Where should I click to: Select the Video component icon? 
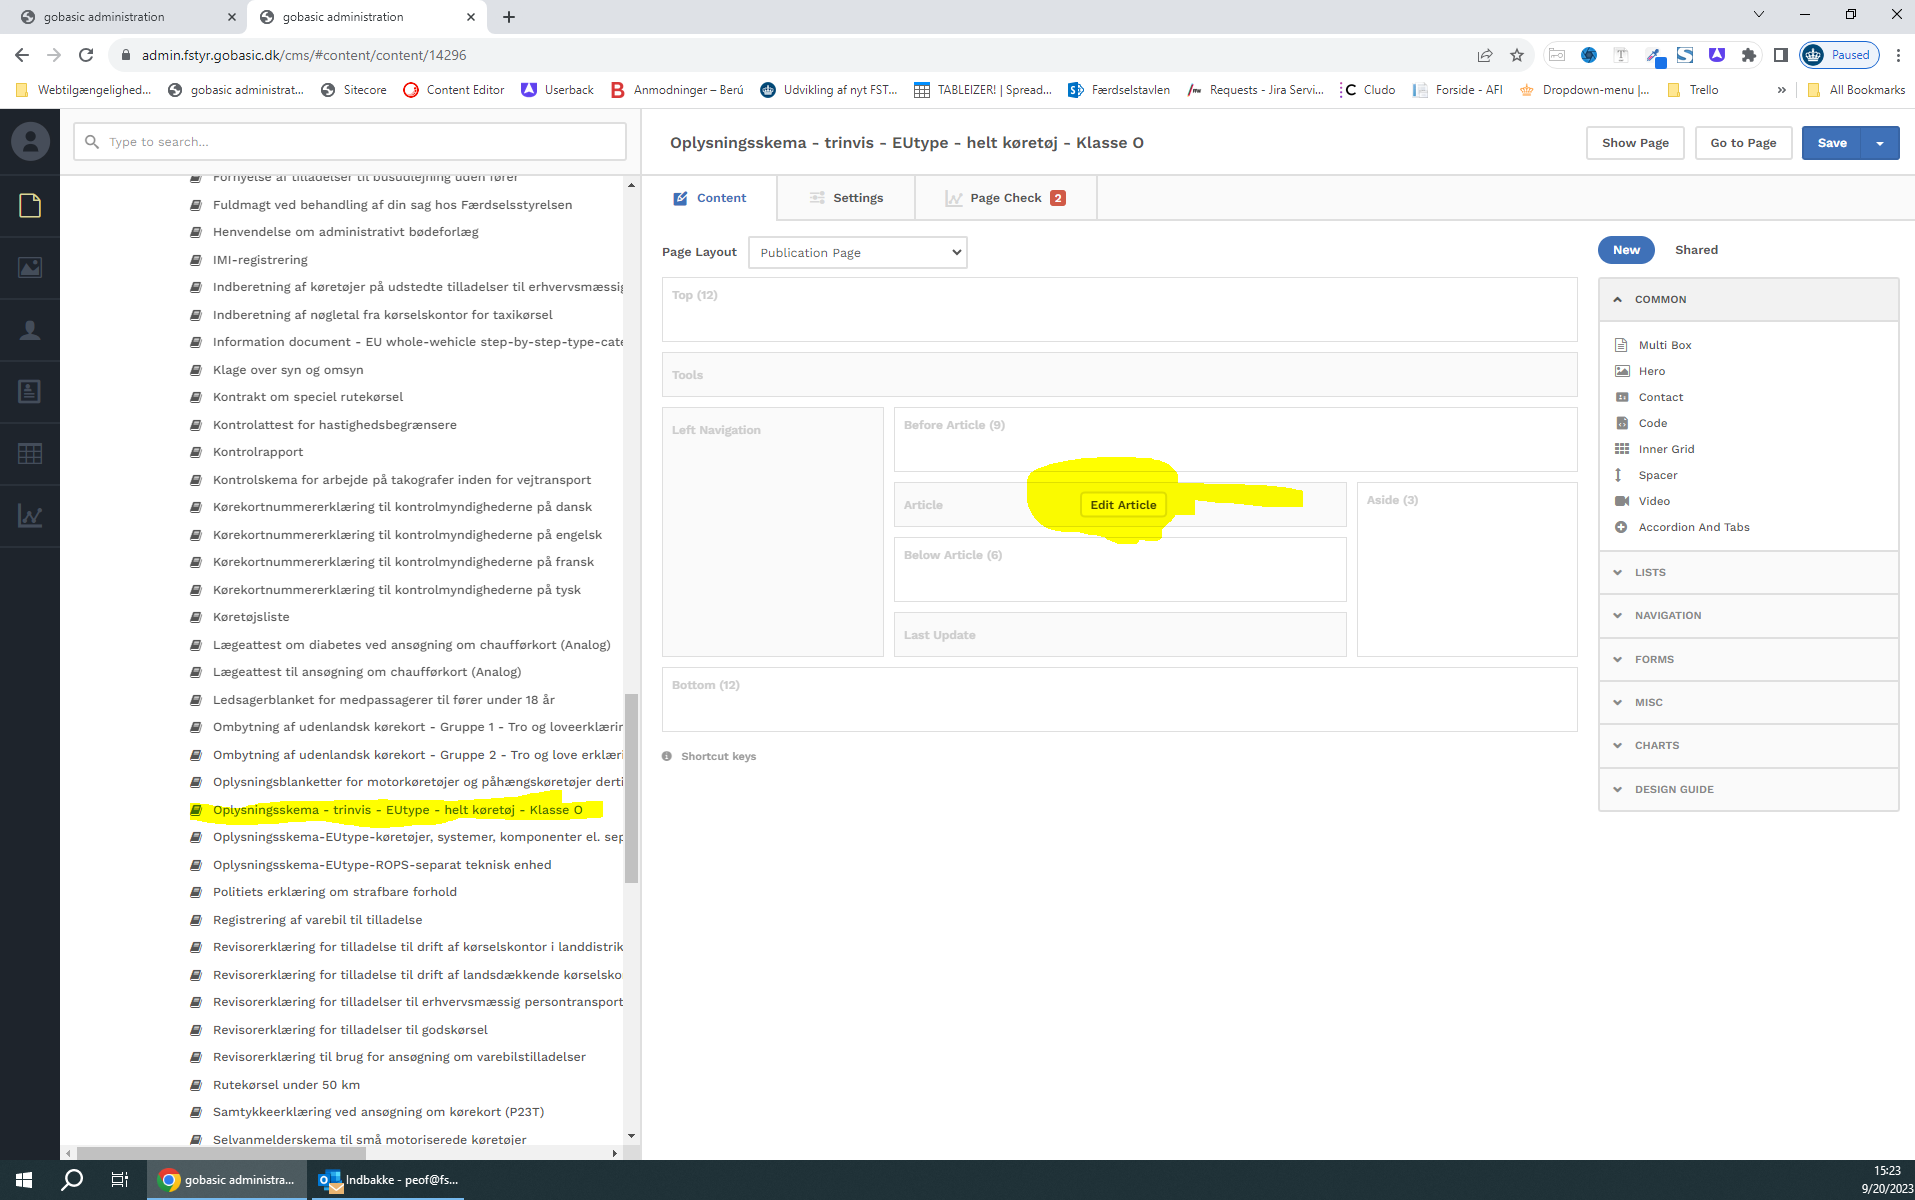click(1621, 501)
